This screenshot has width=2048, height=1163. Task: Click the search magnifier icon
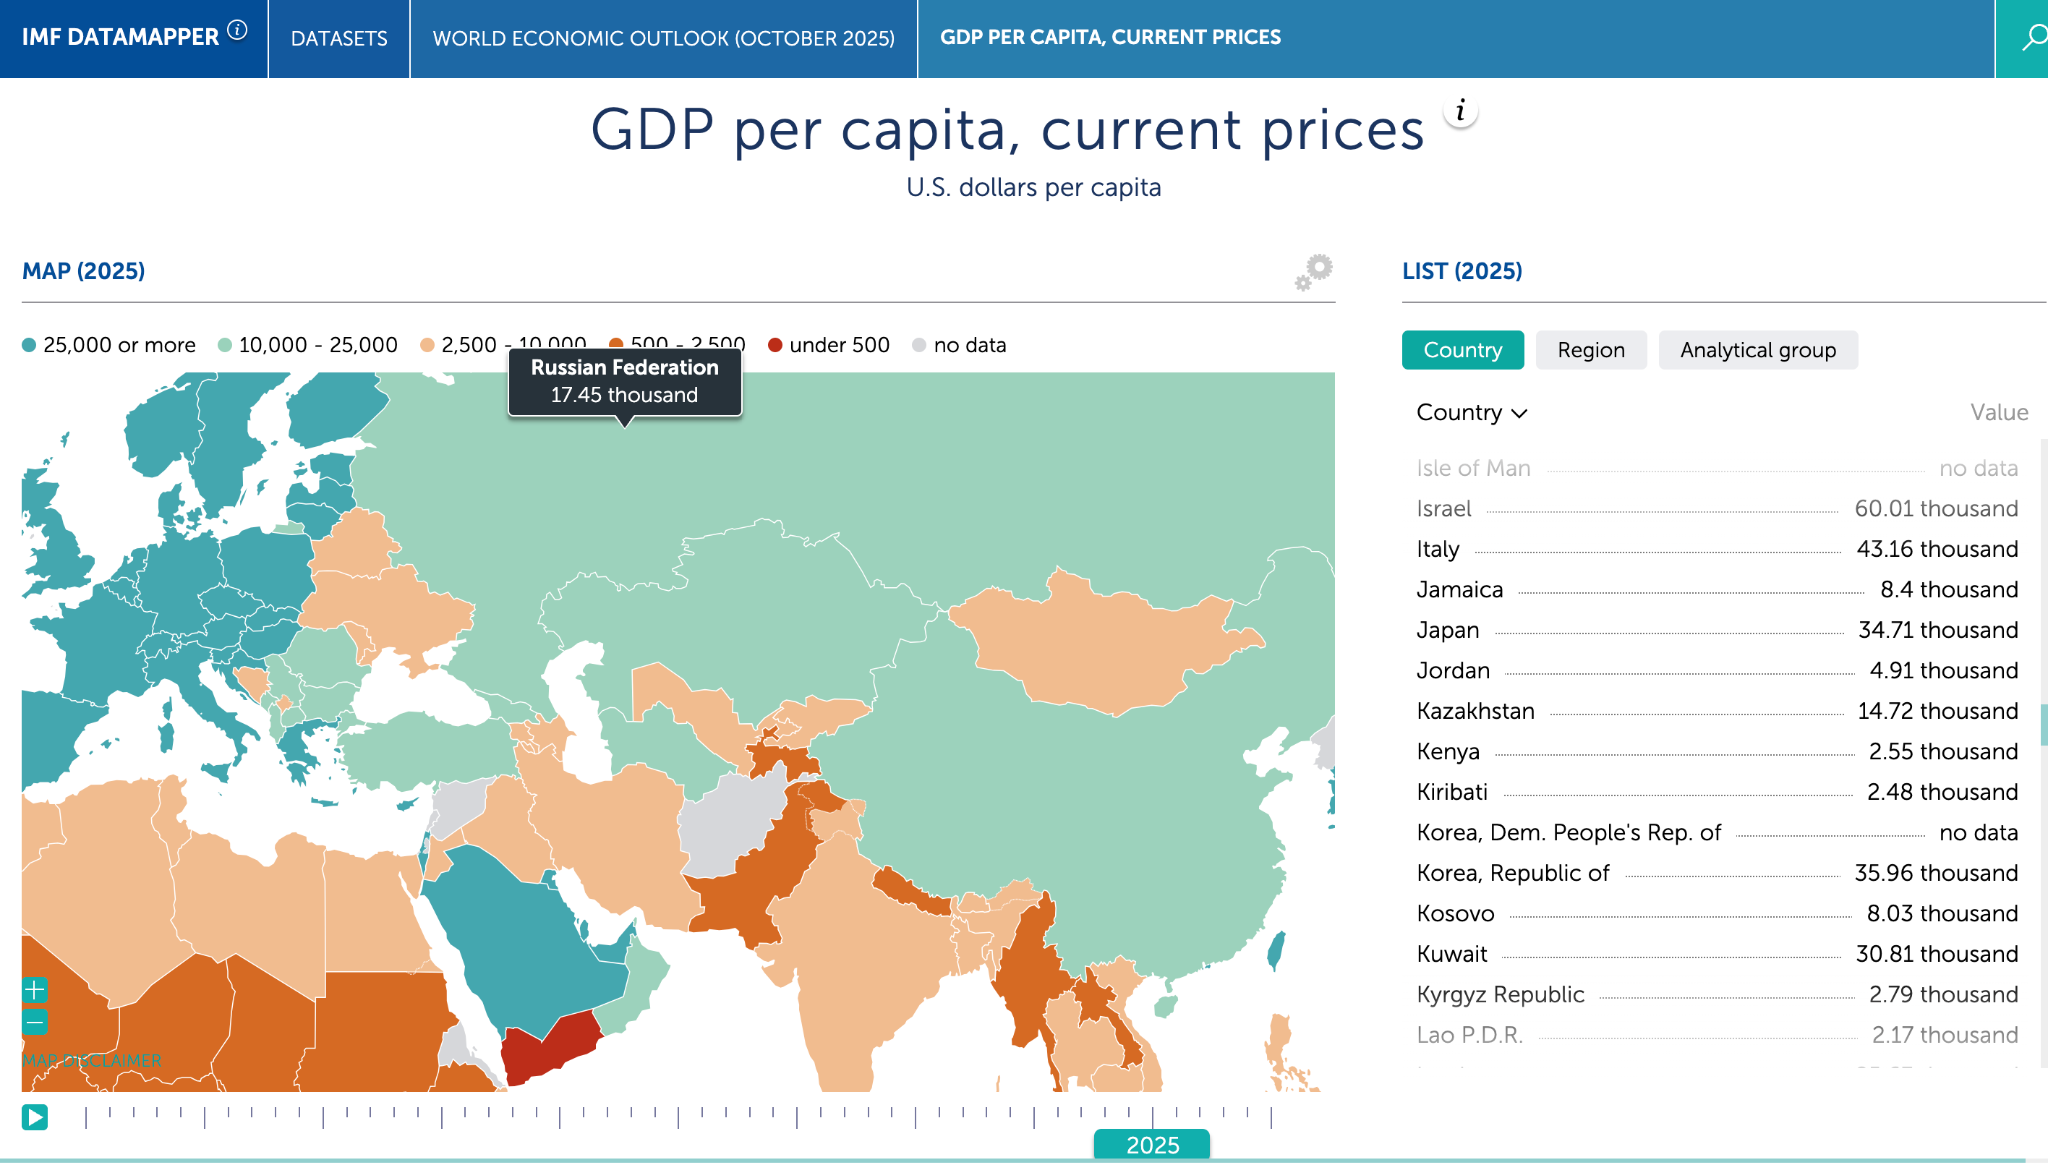point(2032,38)
